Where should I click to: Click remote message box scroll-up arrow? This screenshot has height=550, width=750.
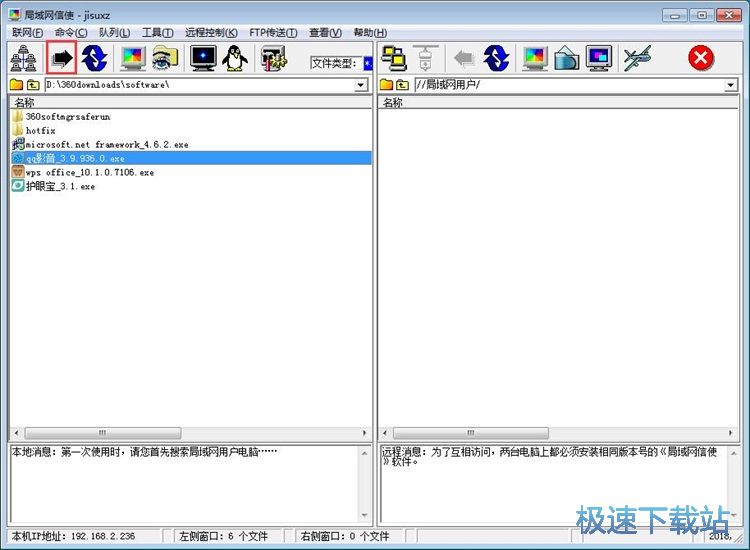pyautogui.click(x=733, y=452)
